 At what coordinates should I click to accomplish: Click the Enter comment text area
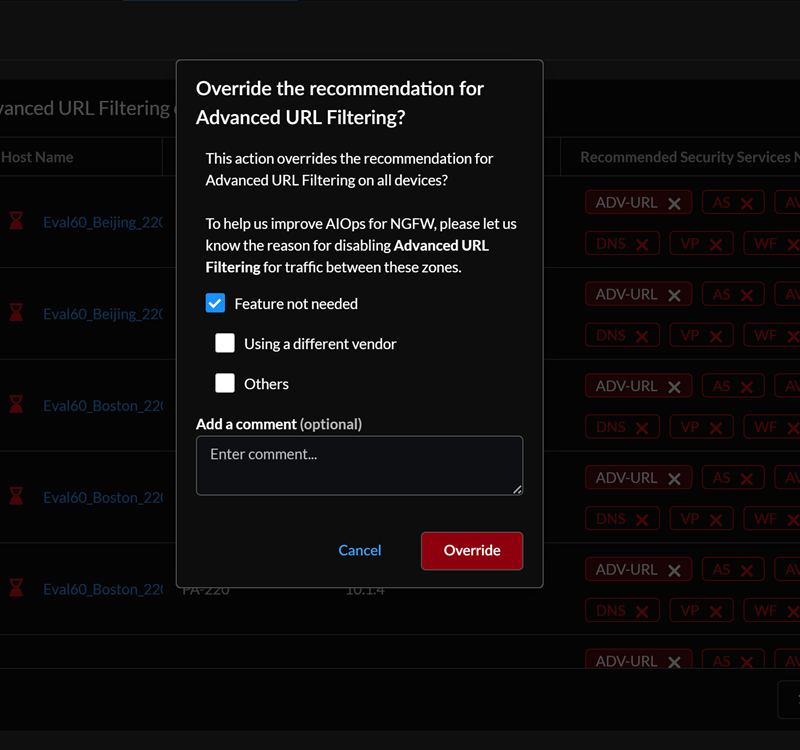click(x=359, y=465)
